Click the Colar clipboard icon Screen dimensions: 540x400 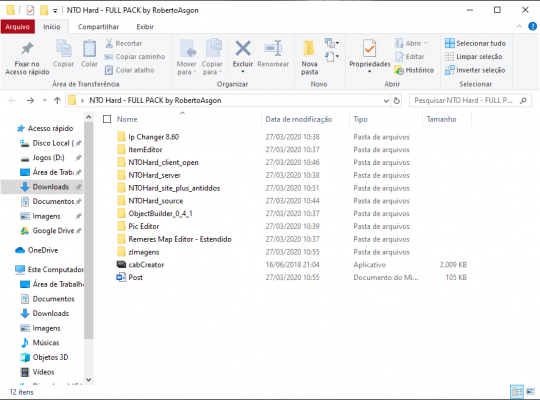(x=89, y=54)
